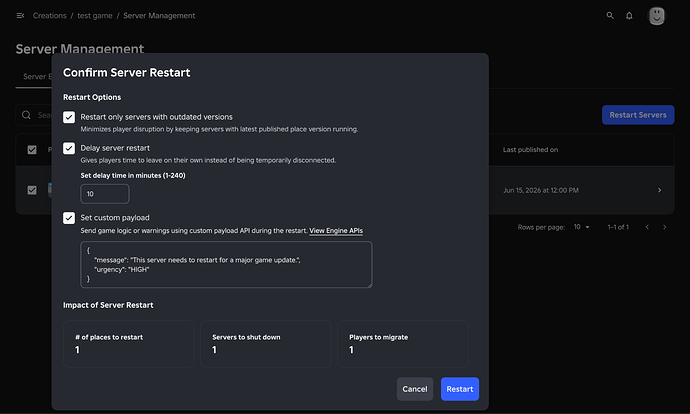
Task: Click 'Confirm Server Restart' dialog title
Action: 127,73
